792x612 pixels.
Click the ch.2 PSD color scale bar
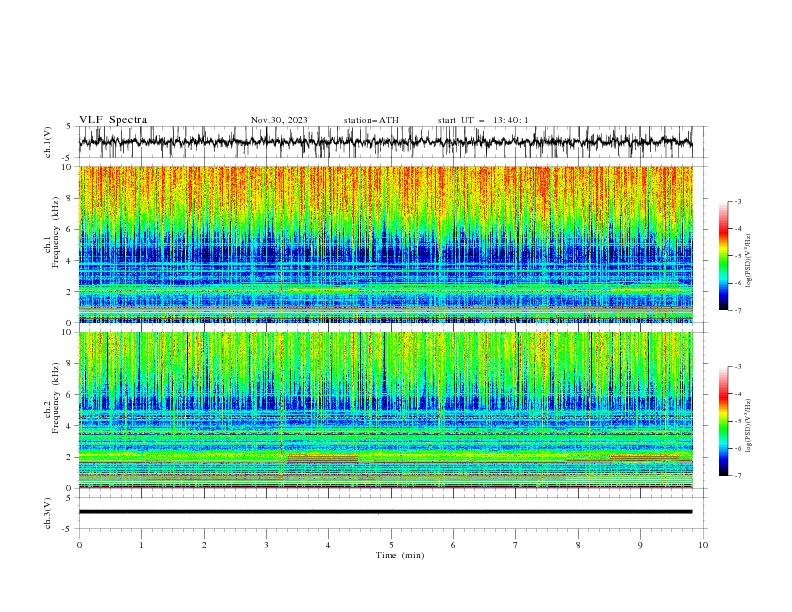[723, 421]
